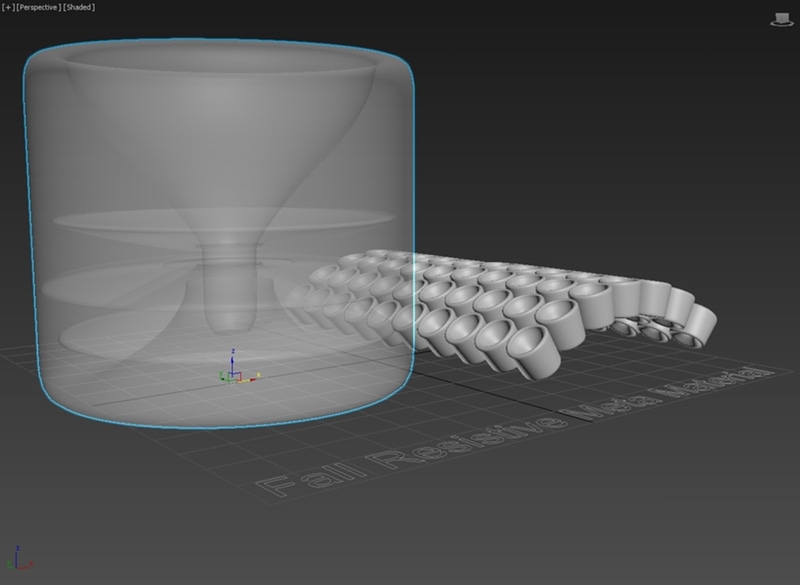
Task: Open the [Perspective] viewport view menu
Action: [39, 8]
